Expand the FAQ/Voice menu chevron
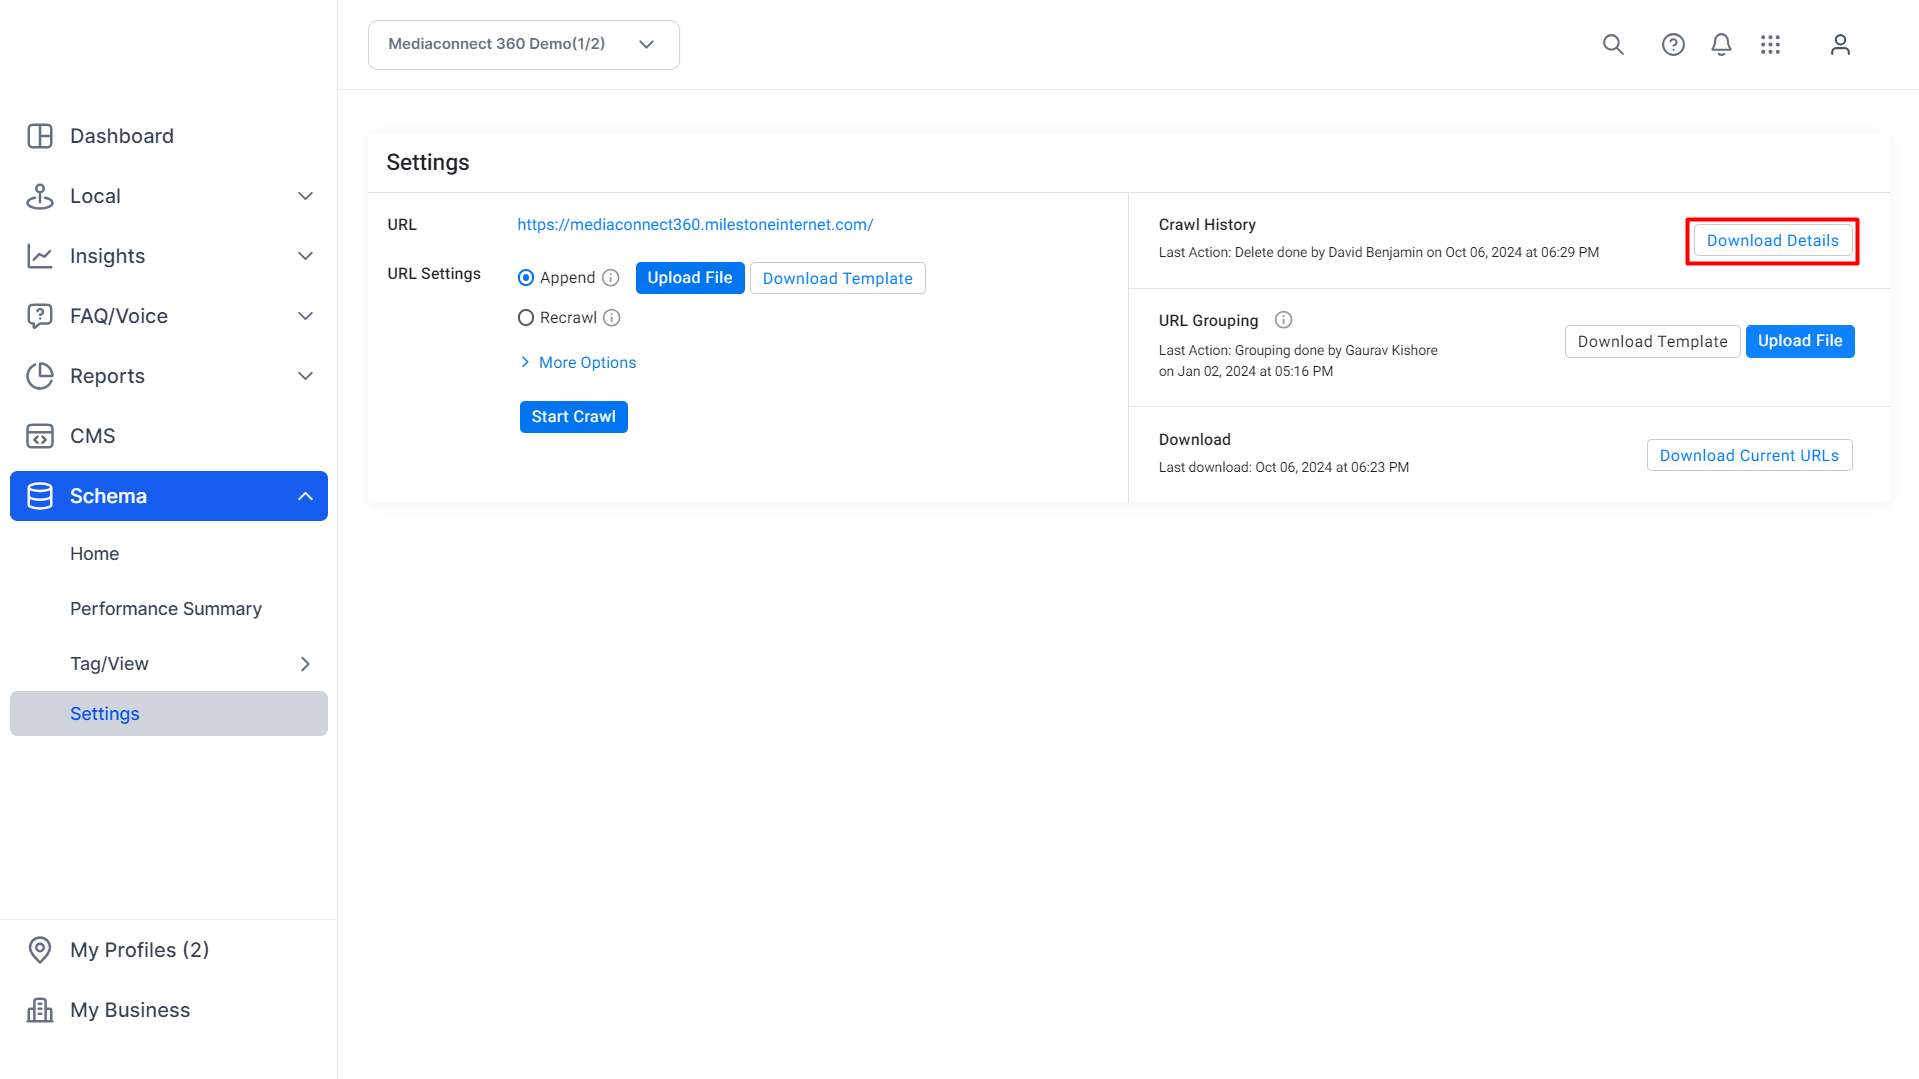 pyautogui.click(x=306, y=316)
